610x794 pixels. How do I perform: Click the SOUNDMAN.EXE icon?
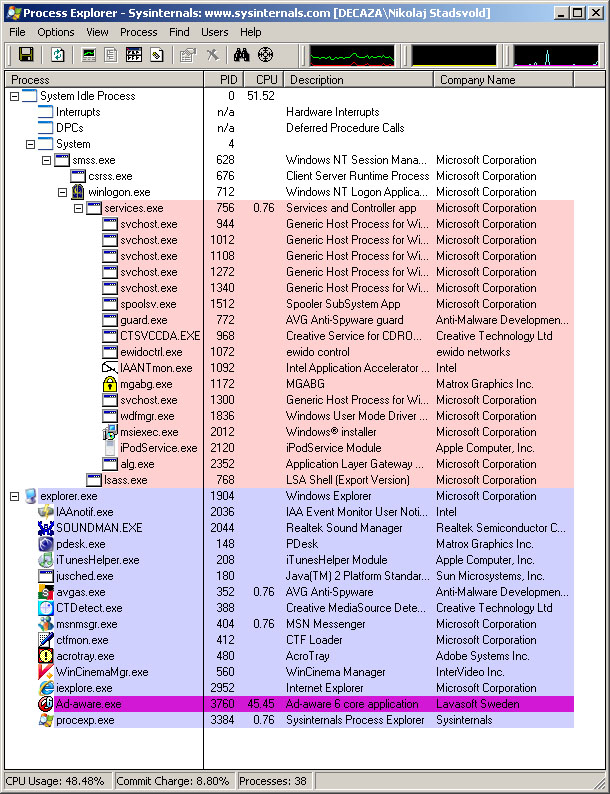pyautogui.click(x=46, y=528)
